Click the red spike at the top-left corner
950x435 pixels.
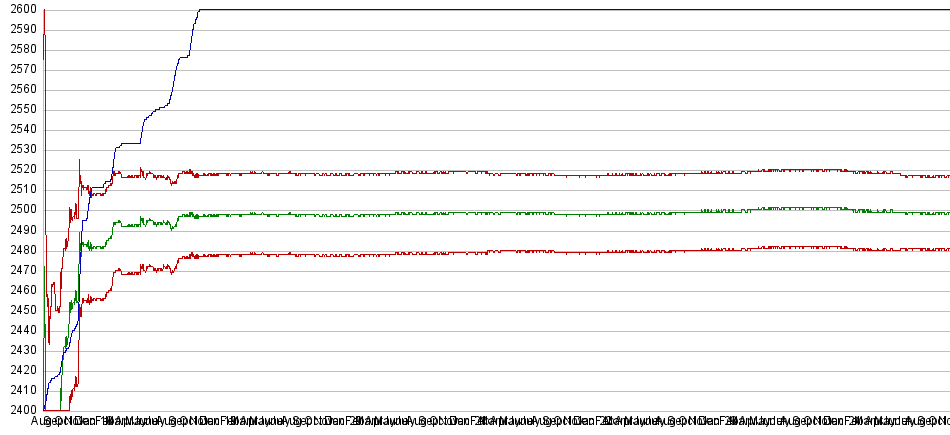[44, 12]
